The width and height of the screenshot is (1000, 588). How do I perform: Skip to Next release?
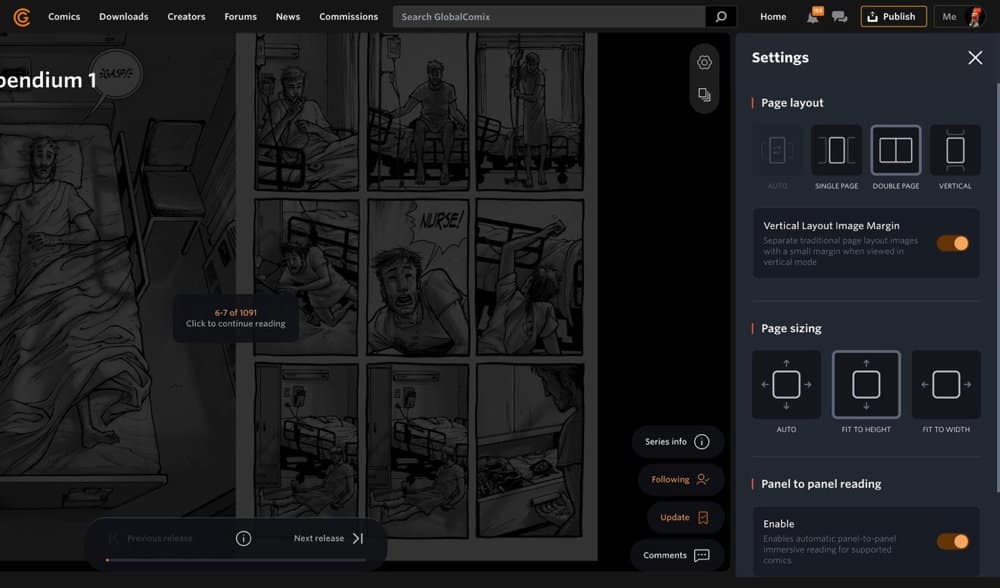point(328,538)
